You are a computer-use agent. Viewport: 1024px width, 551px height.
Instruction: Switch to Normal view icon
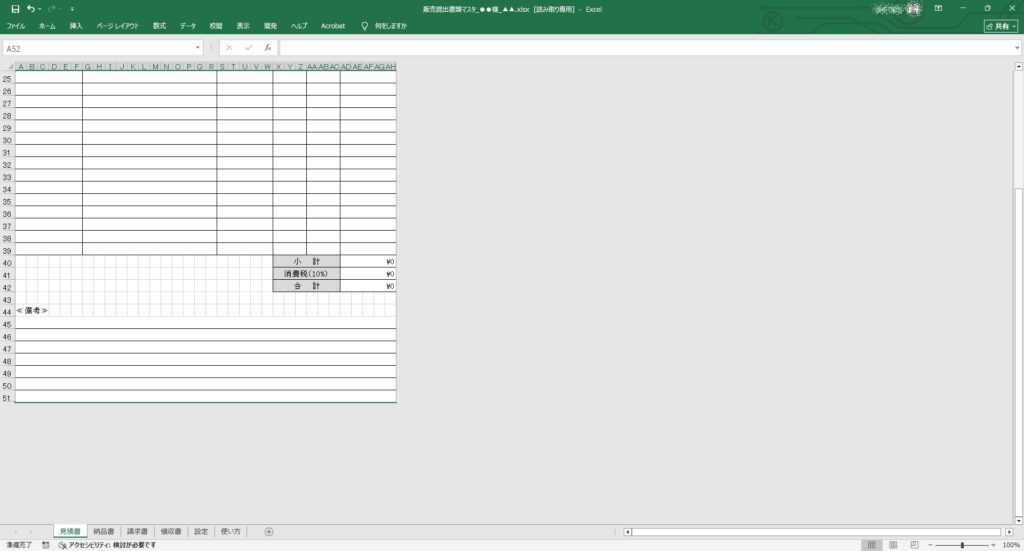tap(871, 544)
